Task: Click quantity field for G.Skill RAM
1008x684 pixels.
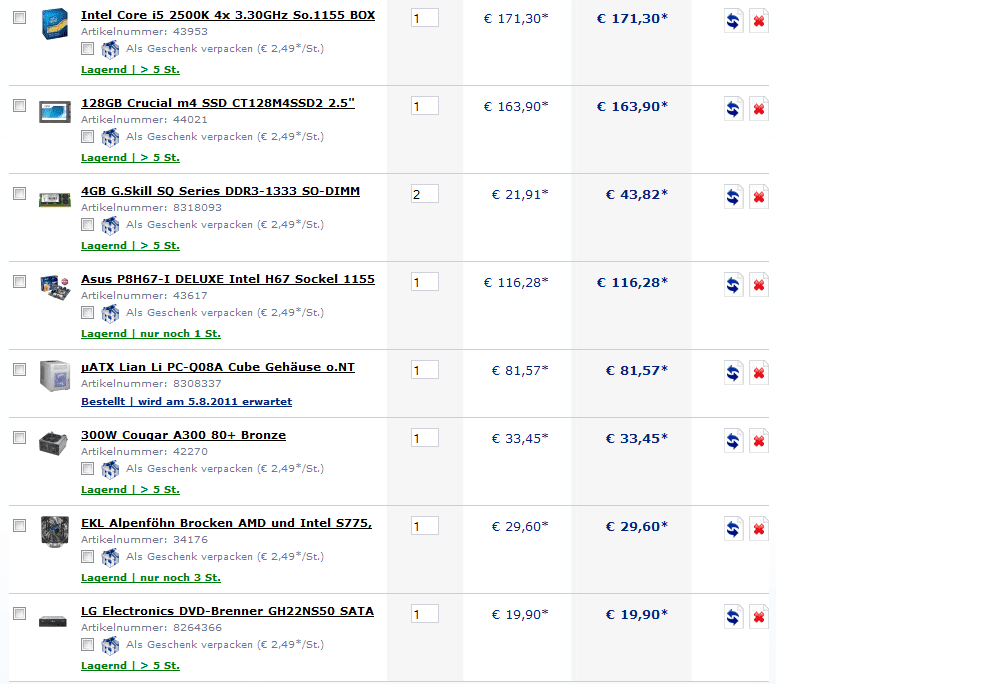Action: (424, 194)
